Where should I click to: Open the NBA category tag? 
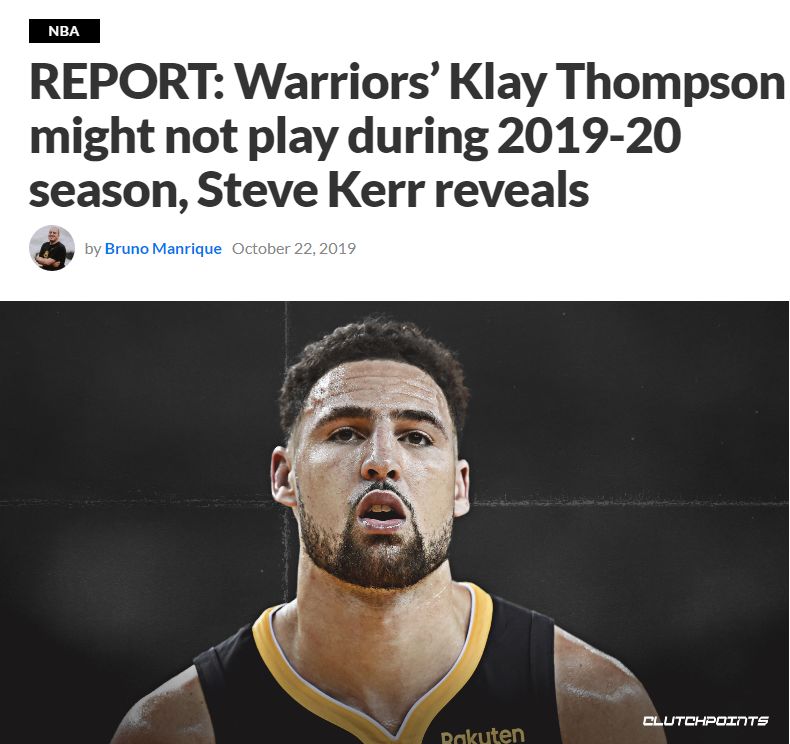pos(64,31)
